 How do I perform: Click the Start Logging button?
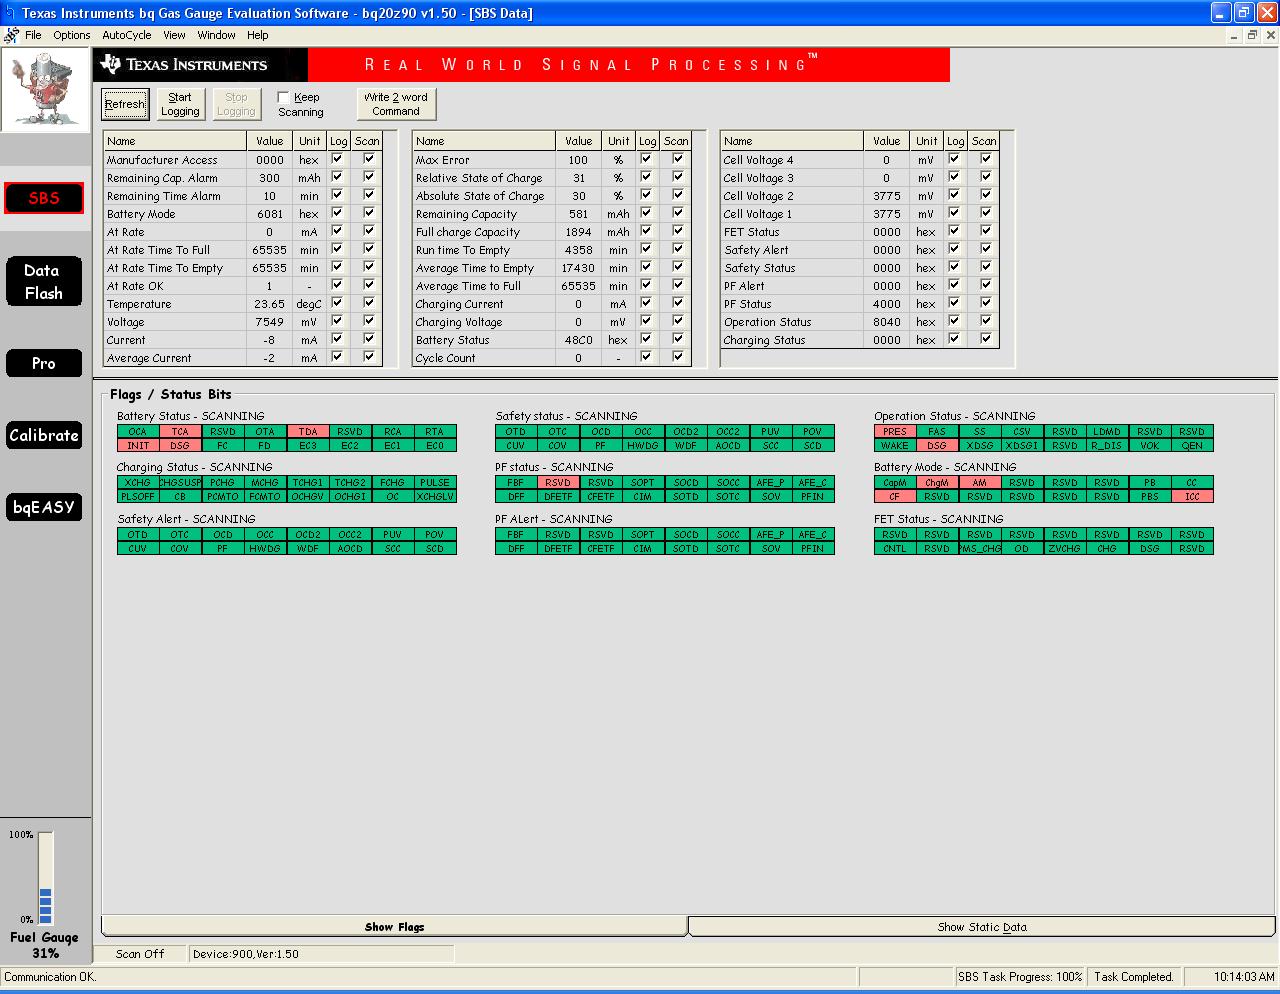180,104
